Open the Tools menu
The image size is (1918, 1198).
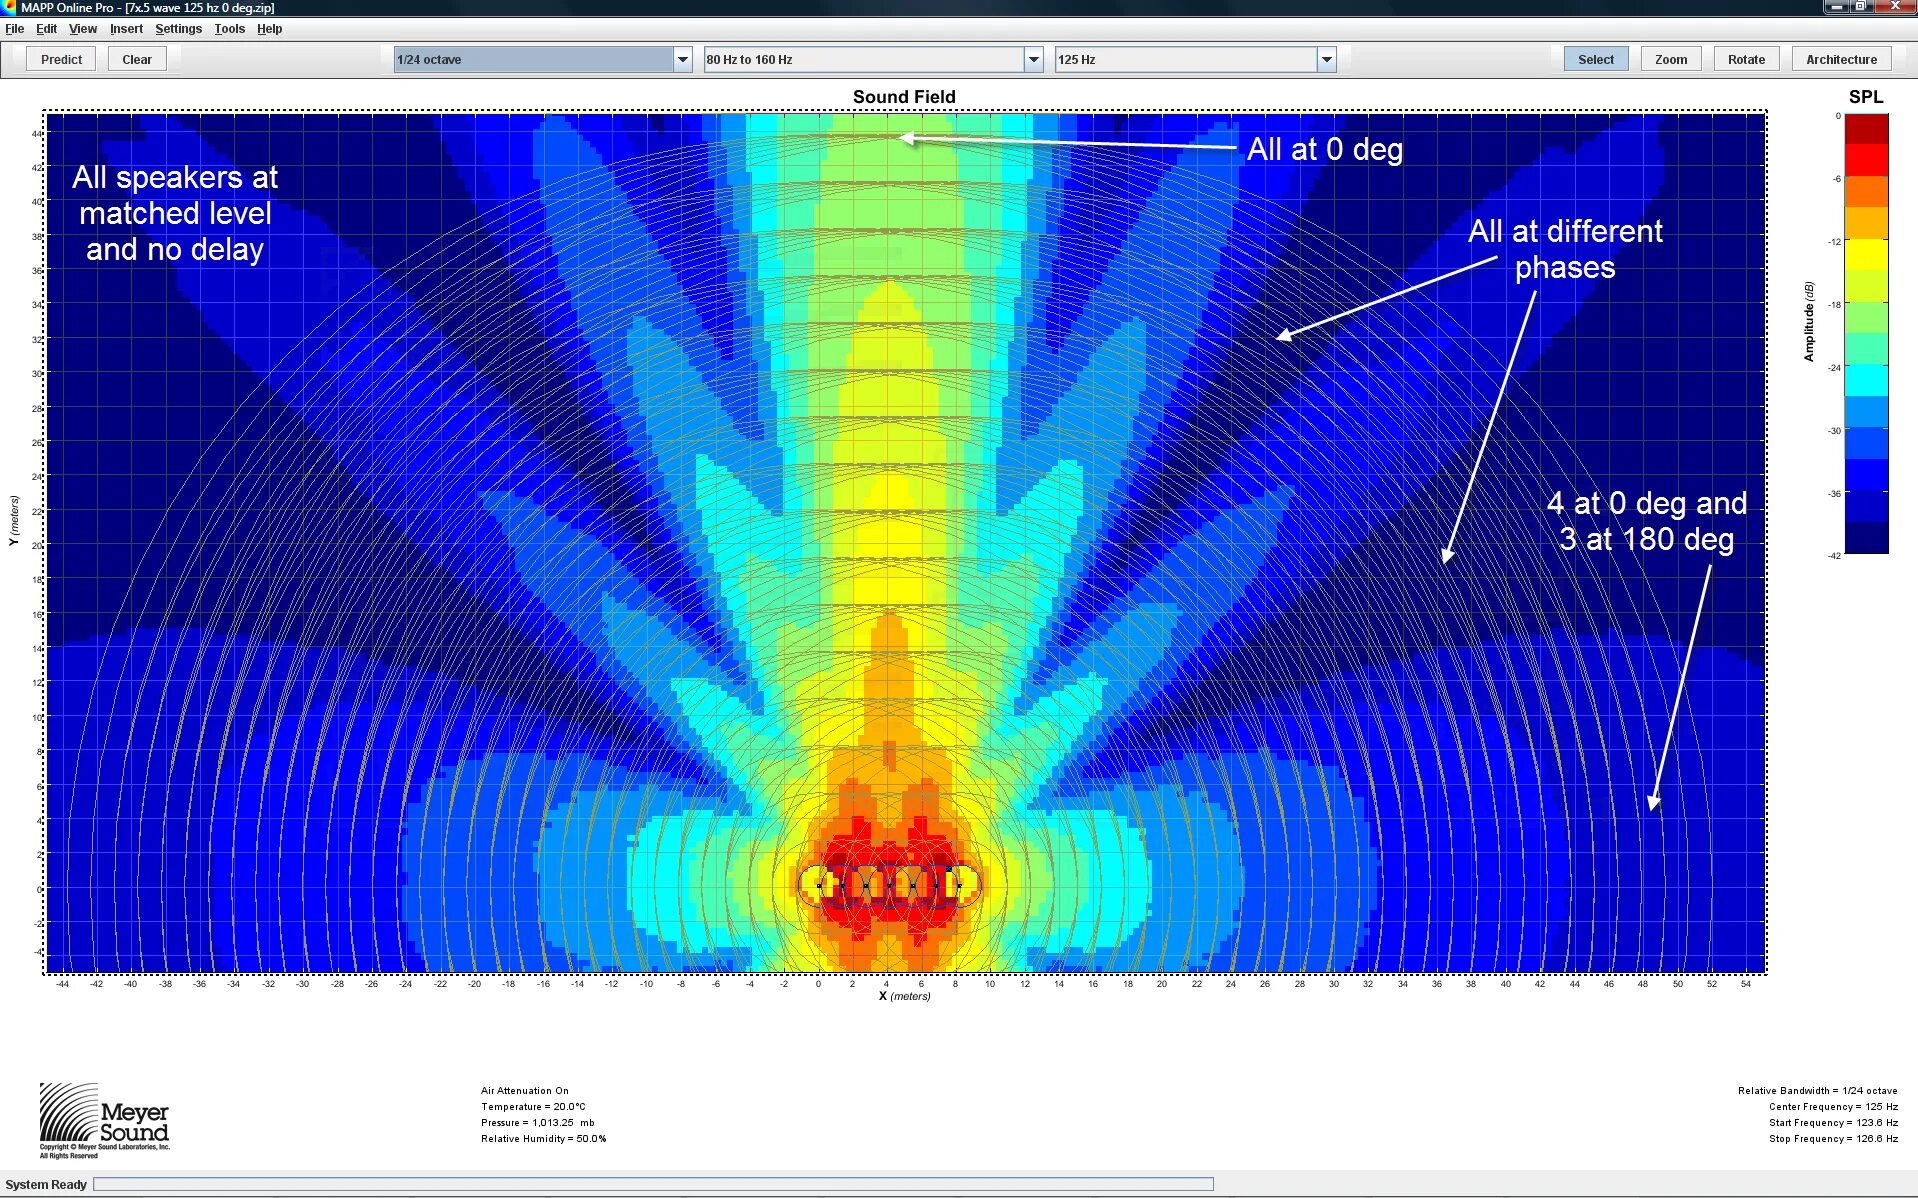229,28
